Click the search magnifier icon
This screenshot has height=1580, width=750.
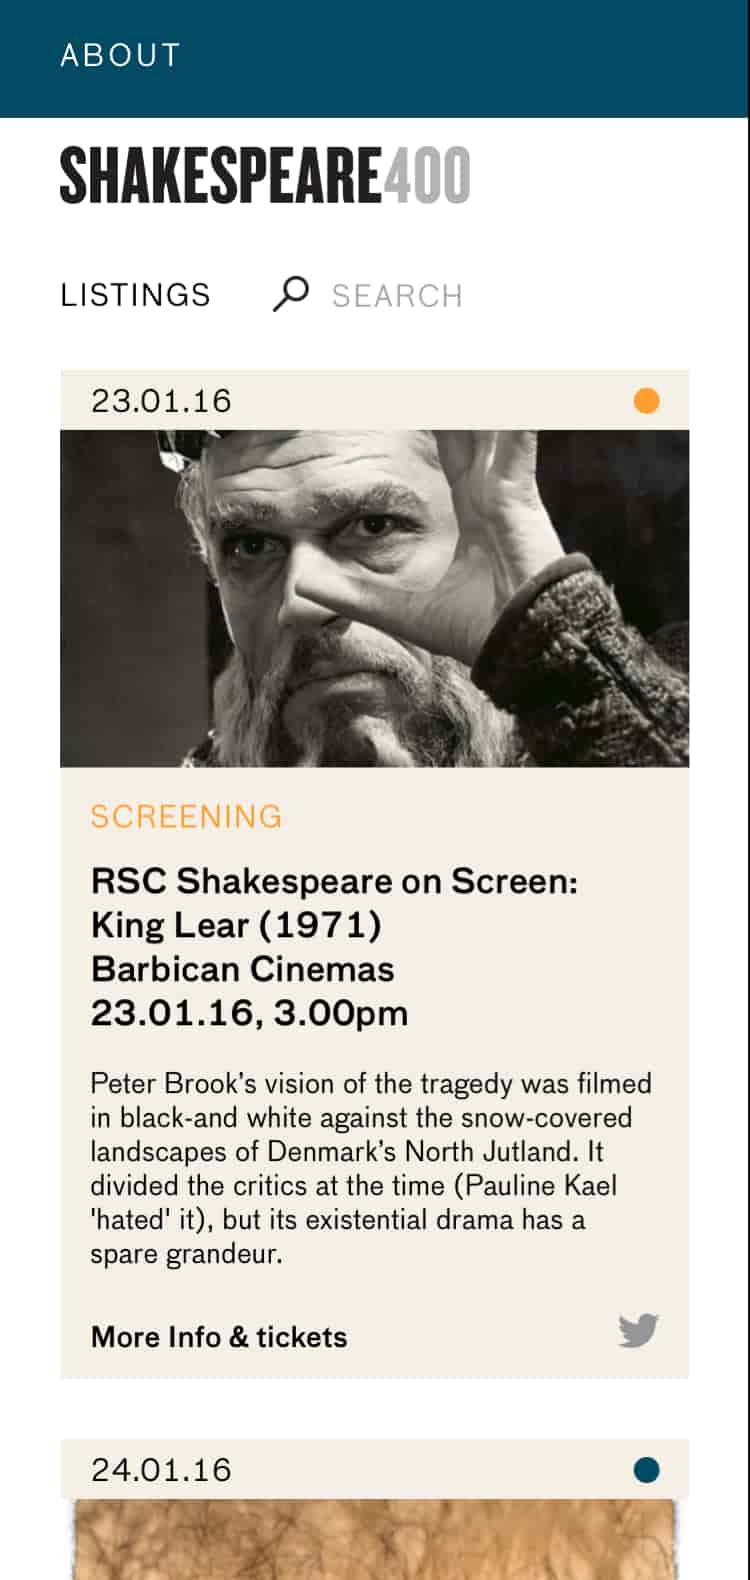point(291,294)
